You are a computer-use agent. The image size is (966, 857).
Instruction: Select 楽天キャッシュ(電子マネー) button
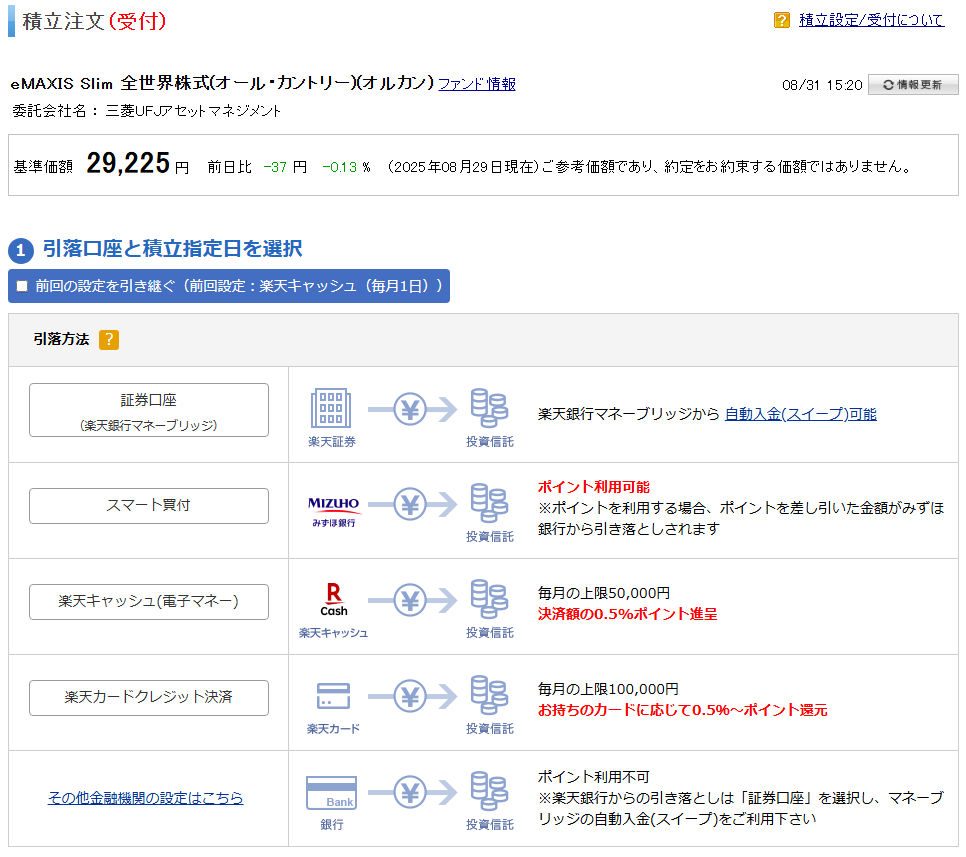148,601
